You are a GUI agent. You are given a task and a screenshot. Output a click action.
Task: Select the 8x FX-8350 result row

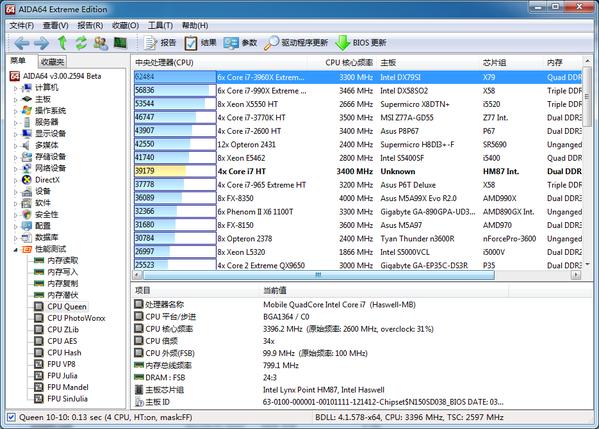click(x=358, y=198)
